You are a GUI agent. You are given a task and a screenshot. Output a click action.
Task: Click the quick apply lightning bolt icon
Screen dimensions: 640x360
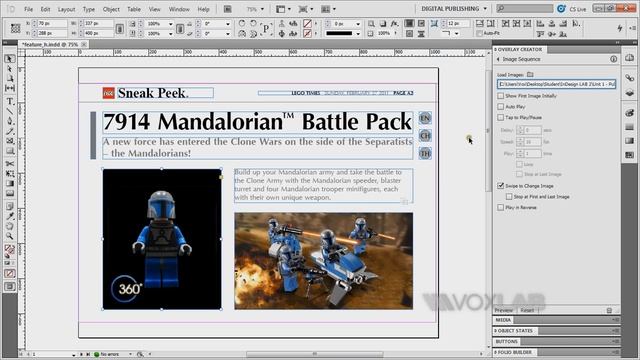(x=620, y=28)
